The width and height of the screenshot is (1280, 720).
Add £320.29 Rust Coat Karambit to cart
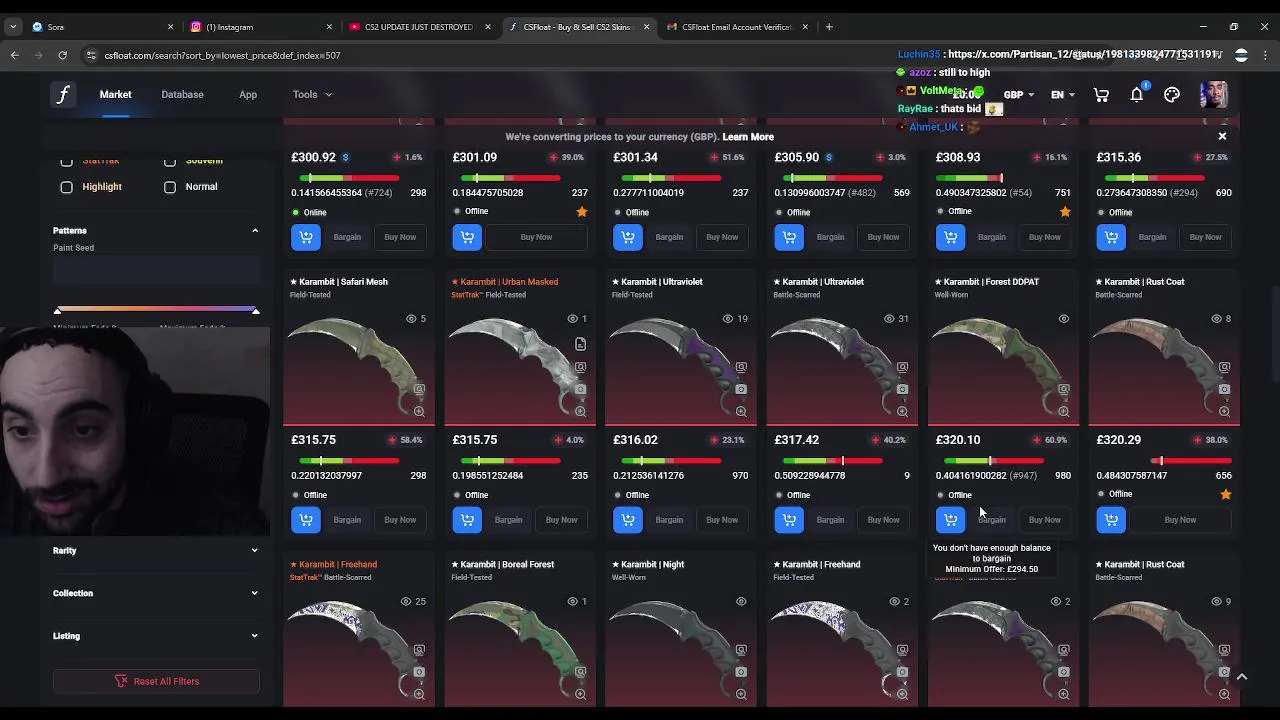pyautogui.click(x=1111, y=519)
